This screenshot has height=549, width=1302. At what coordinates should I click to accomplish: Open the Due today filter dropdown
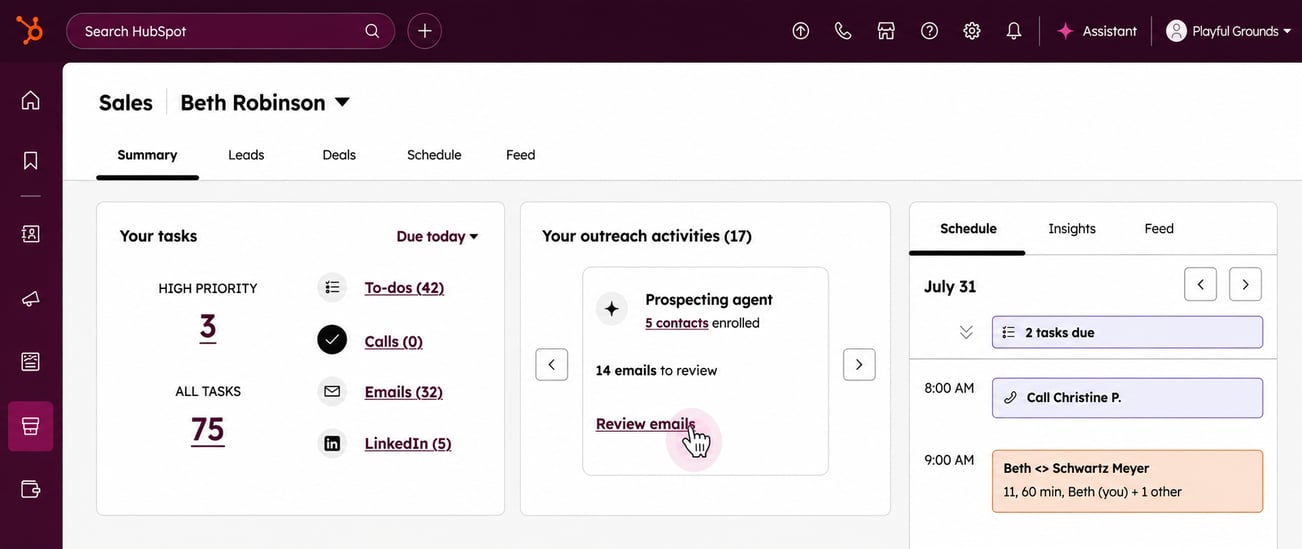[x=438, y=236]
